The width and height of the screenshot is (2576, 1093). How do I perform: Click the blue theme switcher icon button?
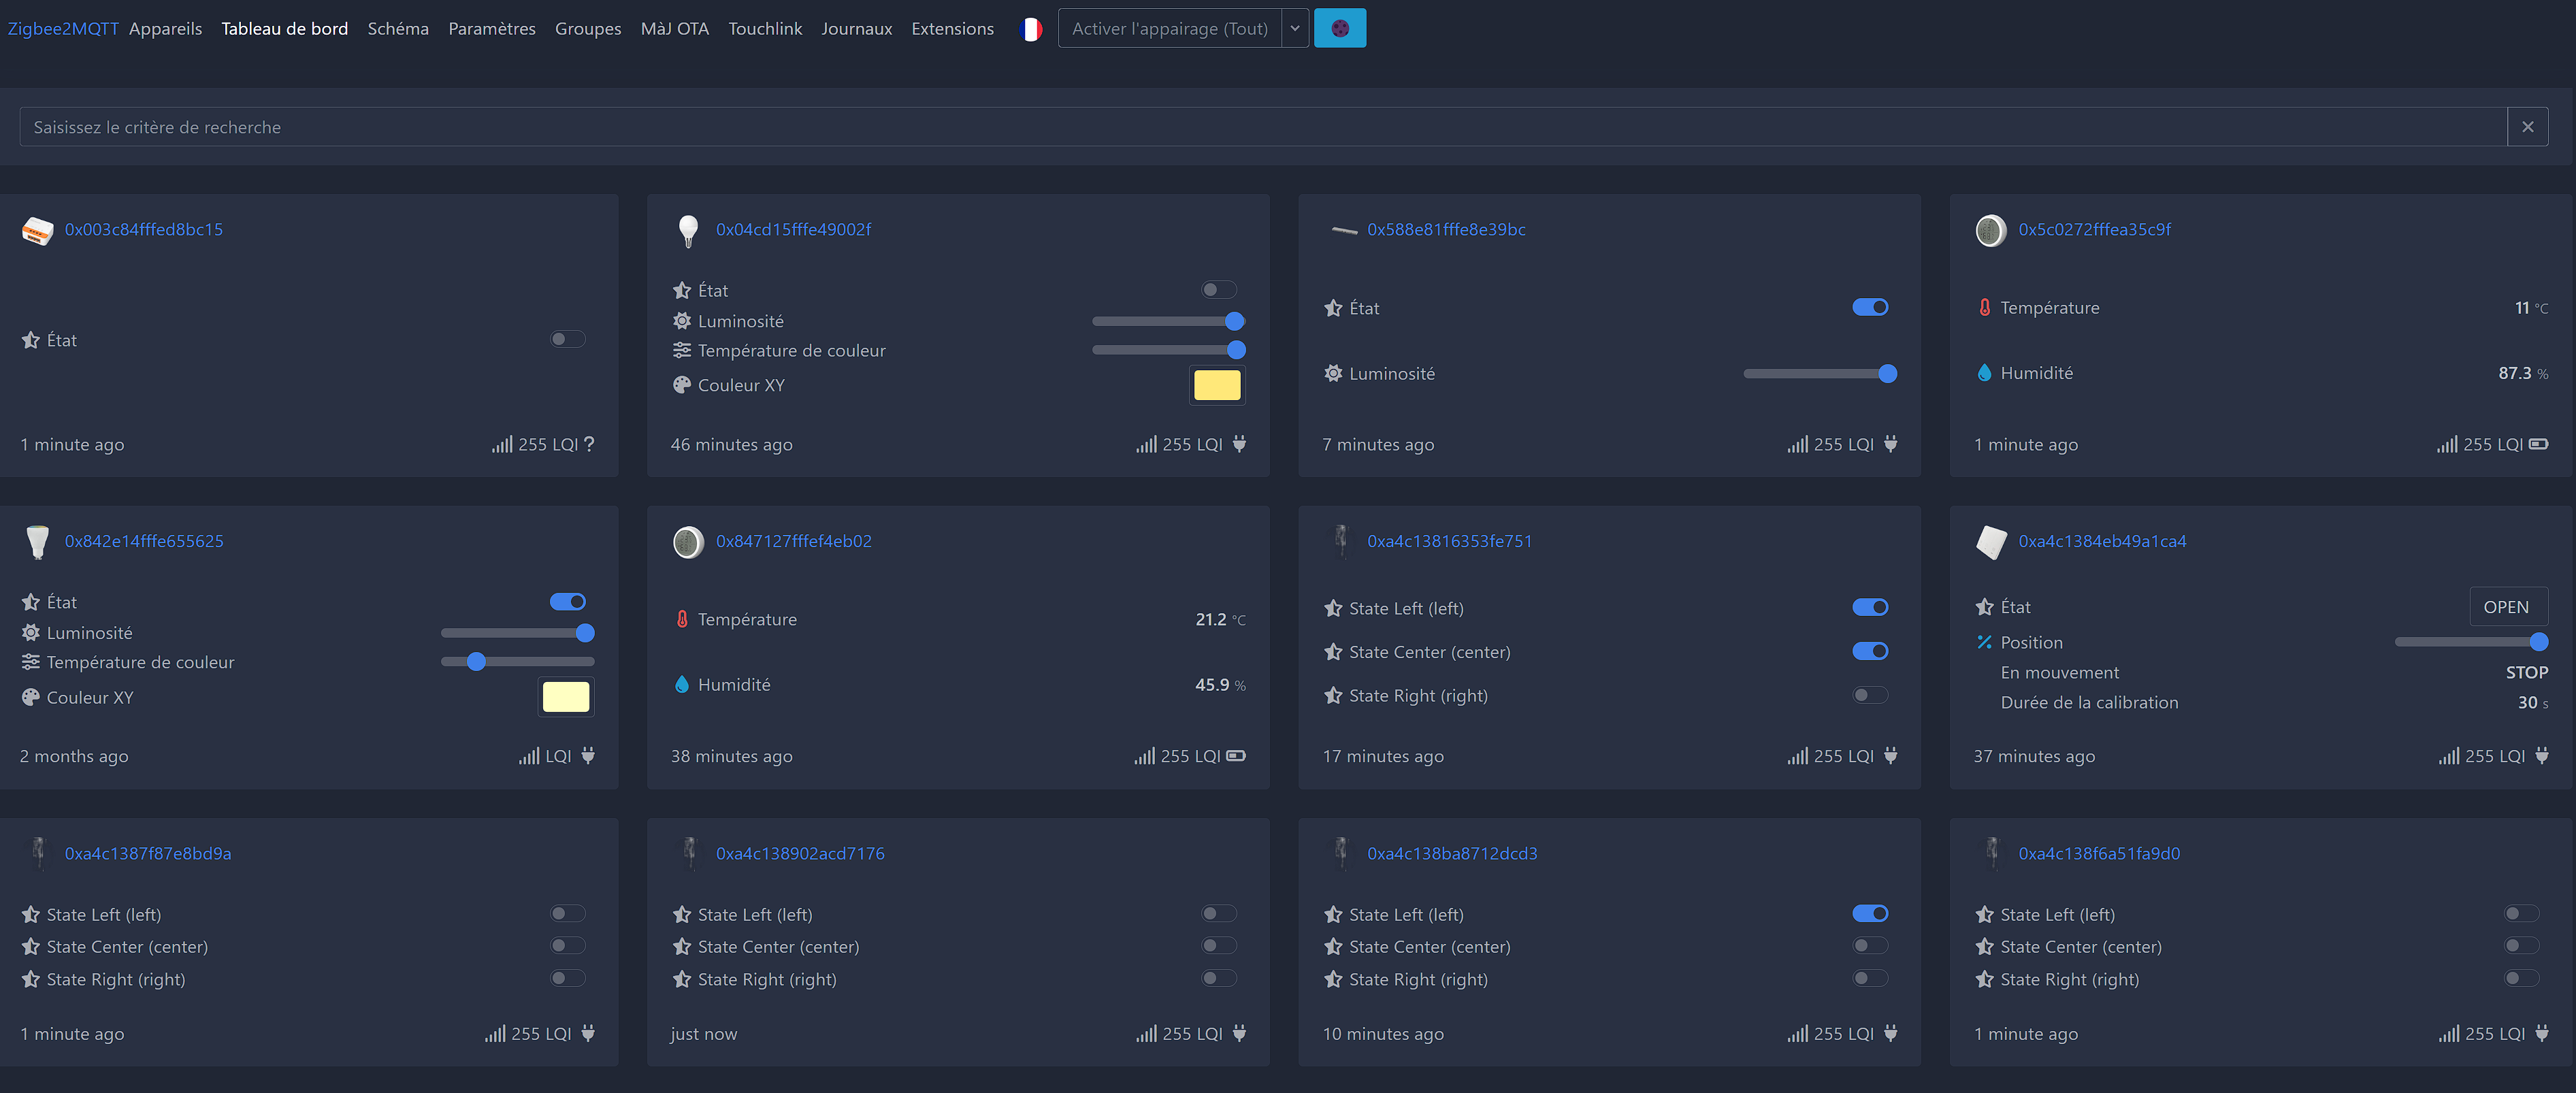tap(1339, 29)
